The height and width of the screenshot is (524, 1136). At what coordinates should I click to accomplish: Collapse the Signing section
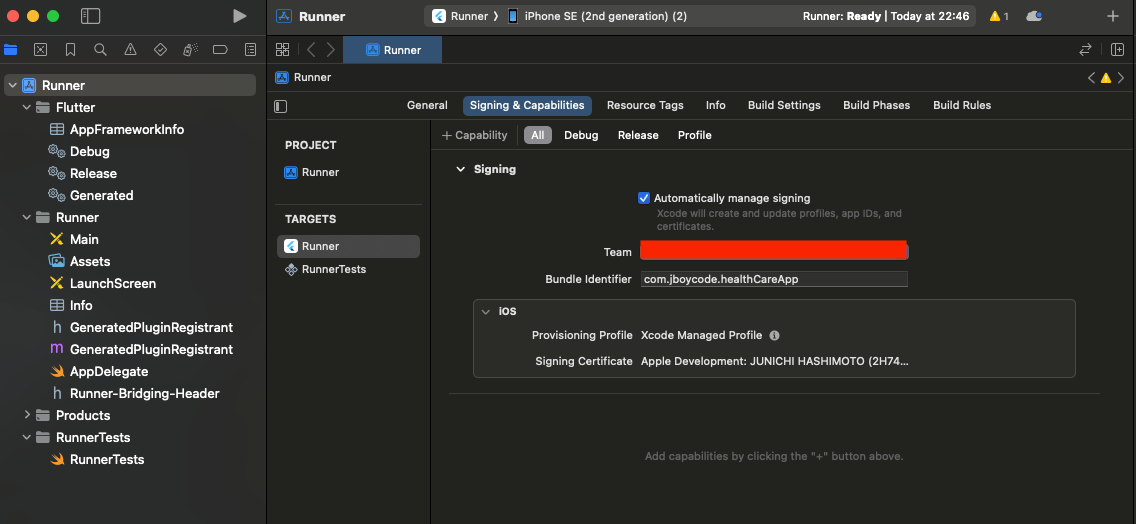tap(459, 169)
